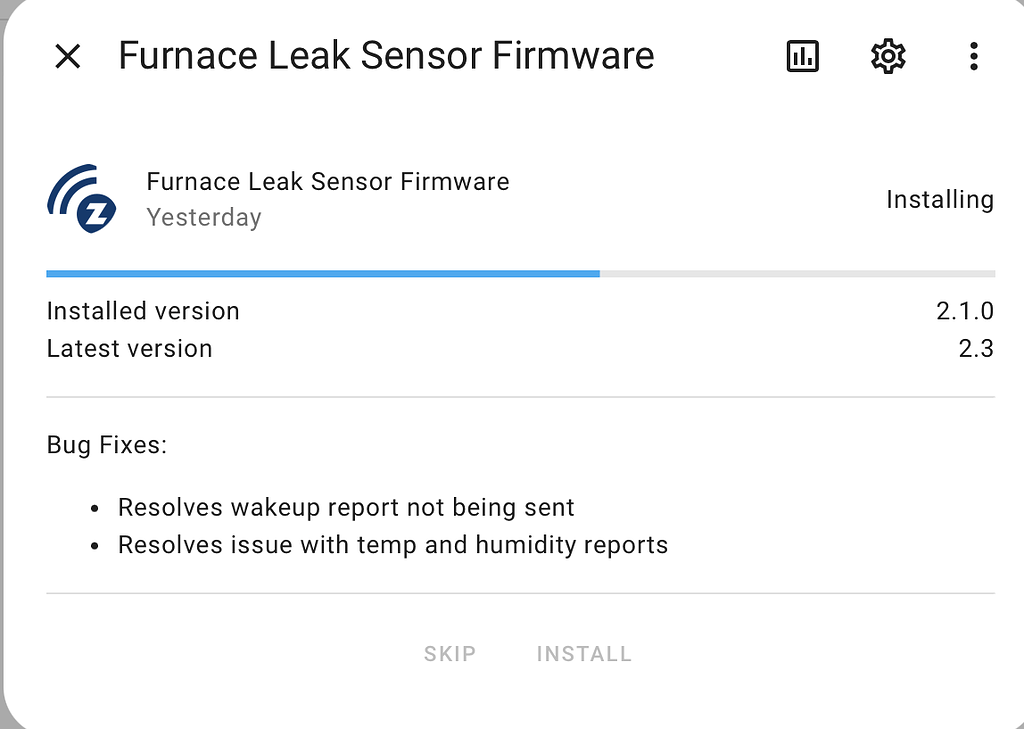The width and height of the screenshot is (1024, 729).
Task: Click the firmware update progress bar
Action: 520,272
